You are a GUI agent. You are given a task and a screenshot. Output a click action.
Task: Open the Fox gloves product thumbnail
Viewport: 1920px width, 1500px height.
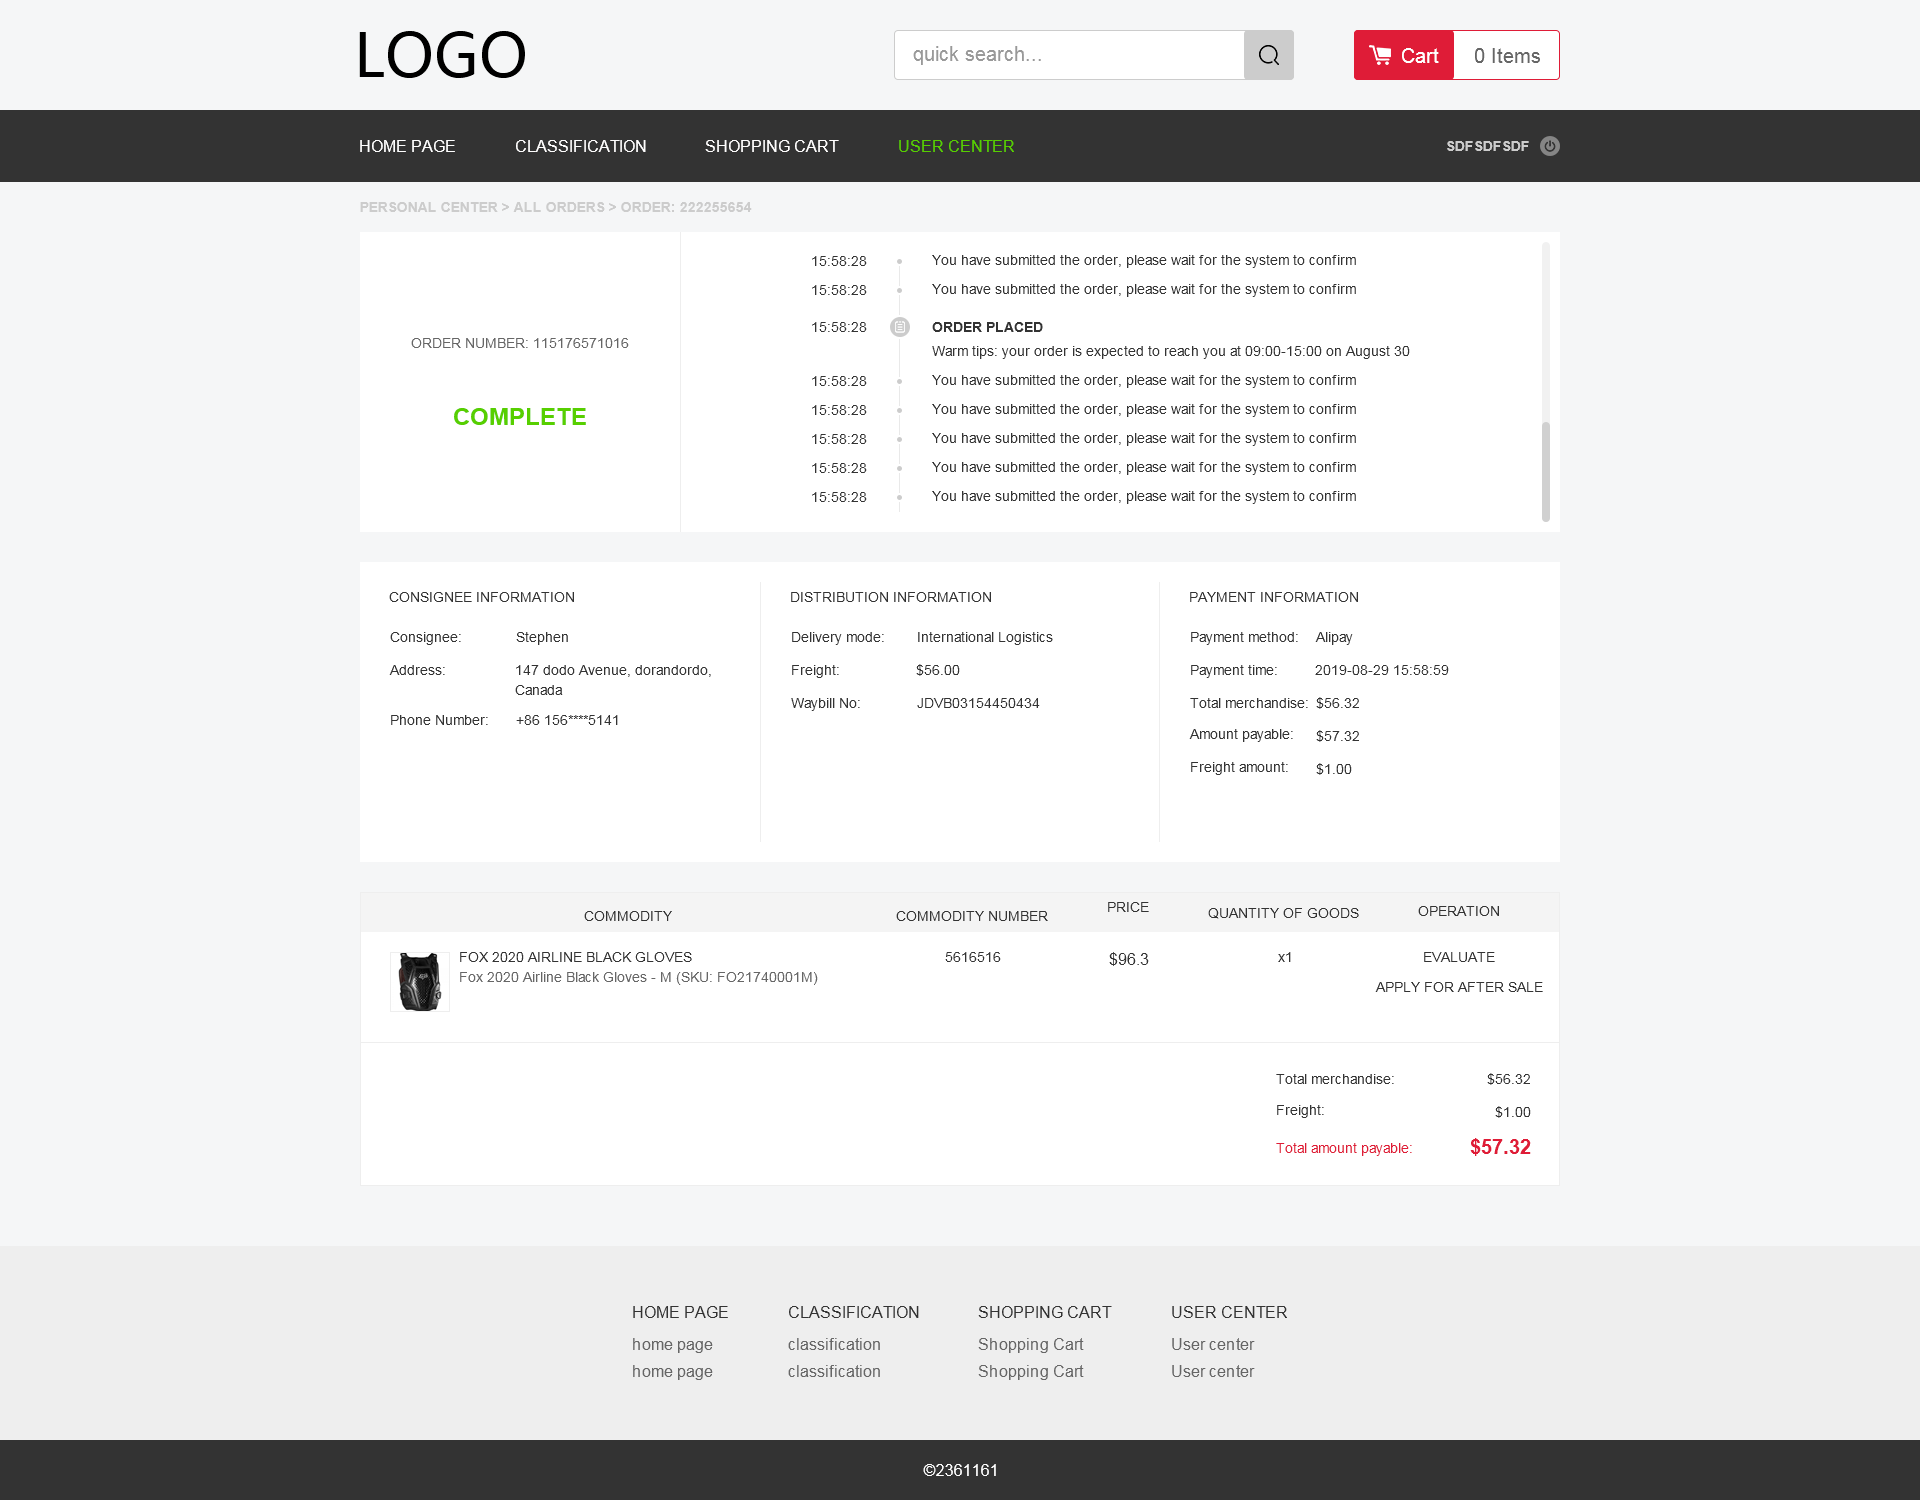point(419,981)
